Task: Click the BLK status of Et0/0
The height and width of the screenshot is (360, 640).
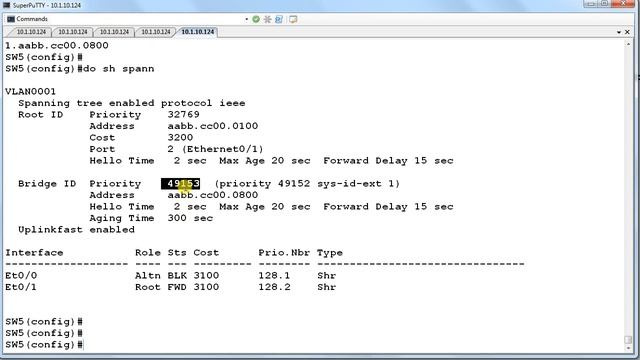Action: 177,276
